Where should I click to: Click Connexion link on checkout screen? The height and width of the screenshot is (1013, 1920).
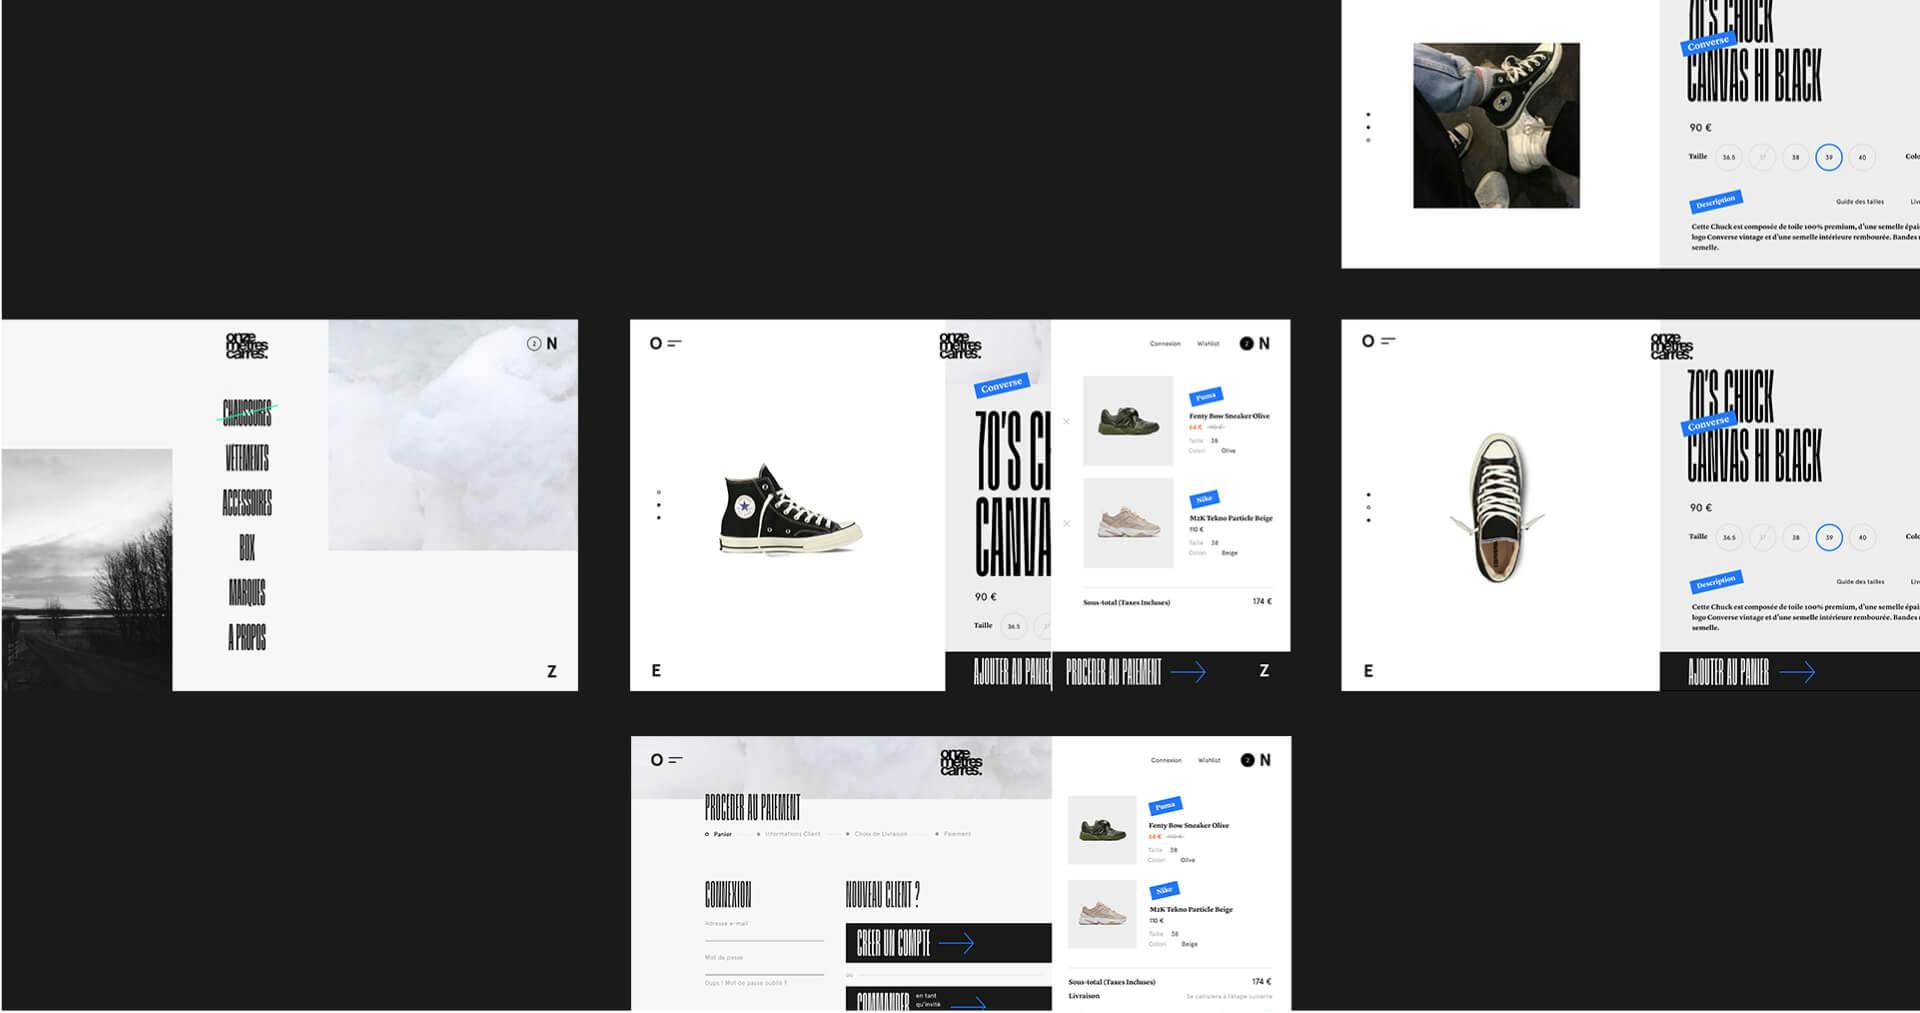point(1166,760)
